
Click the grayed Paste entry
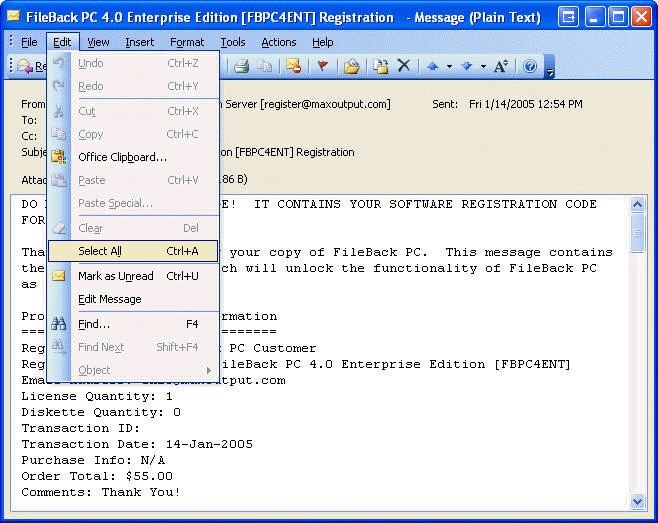[133, 180]
